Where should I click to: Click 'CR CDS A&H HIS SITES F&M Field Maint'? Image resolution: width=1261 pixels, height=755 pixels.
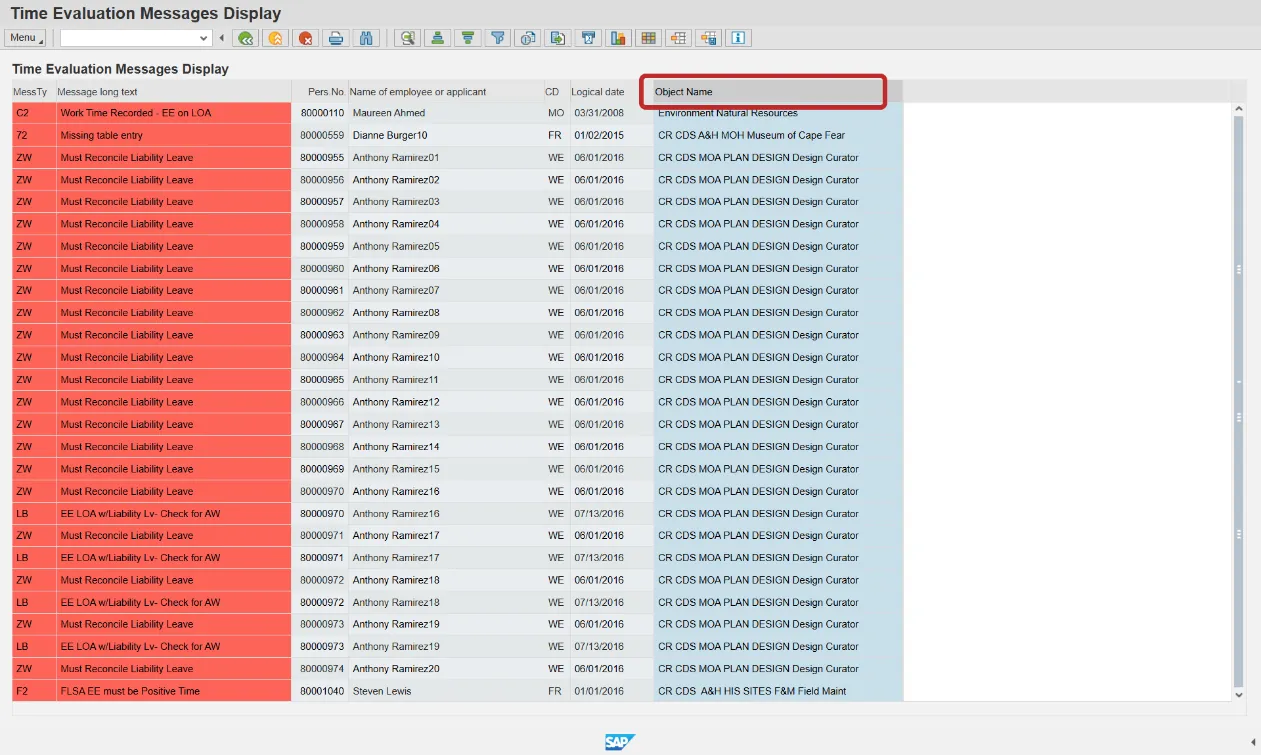[x=778, y=691]
